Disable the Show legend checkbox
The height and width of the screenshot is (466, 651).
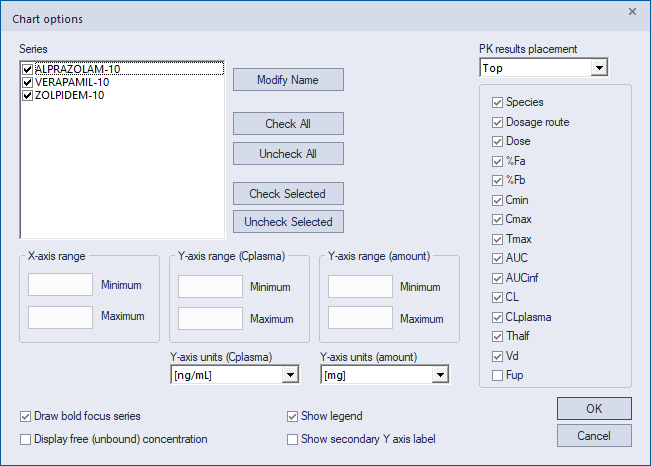[x=292, y=417]
